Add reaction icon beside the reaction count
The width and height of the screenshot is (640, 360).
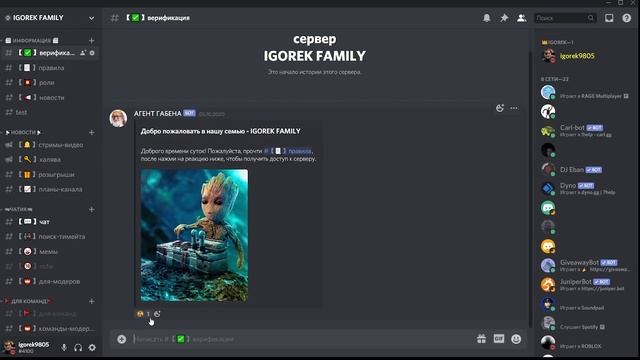pos(157,314)
